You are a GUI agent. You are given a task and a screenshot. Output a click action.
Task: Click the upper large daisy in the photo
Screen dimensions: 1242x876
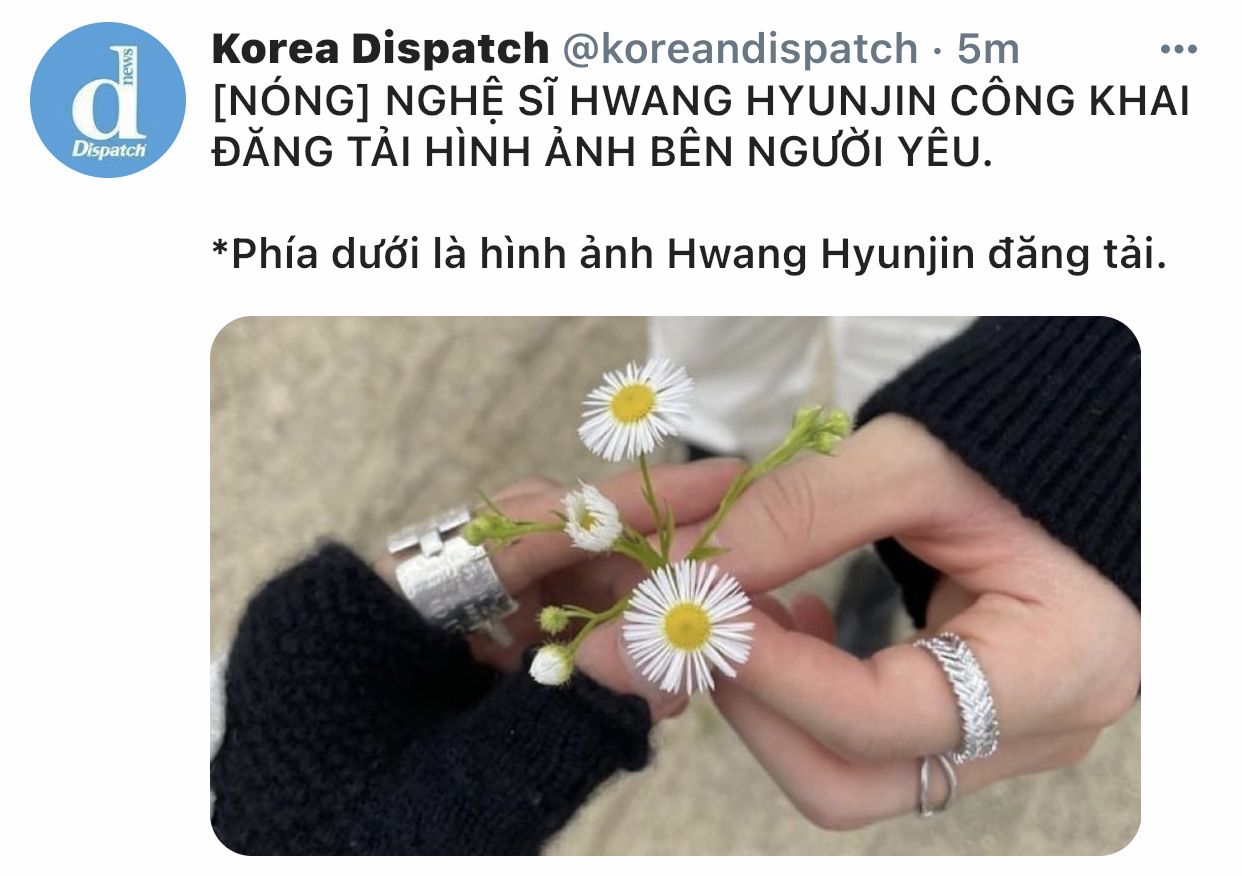[636, 407]
